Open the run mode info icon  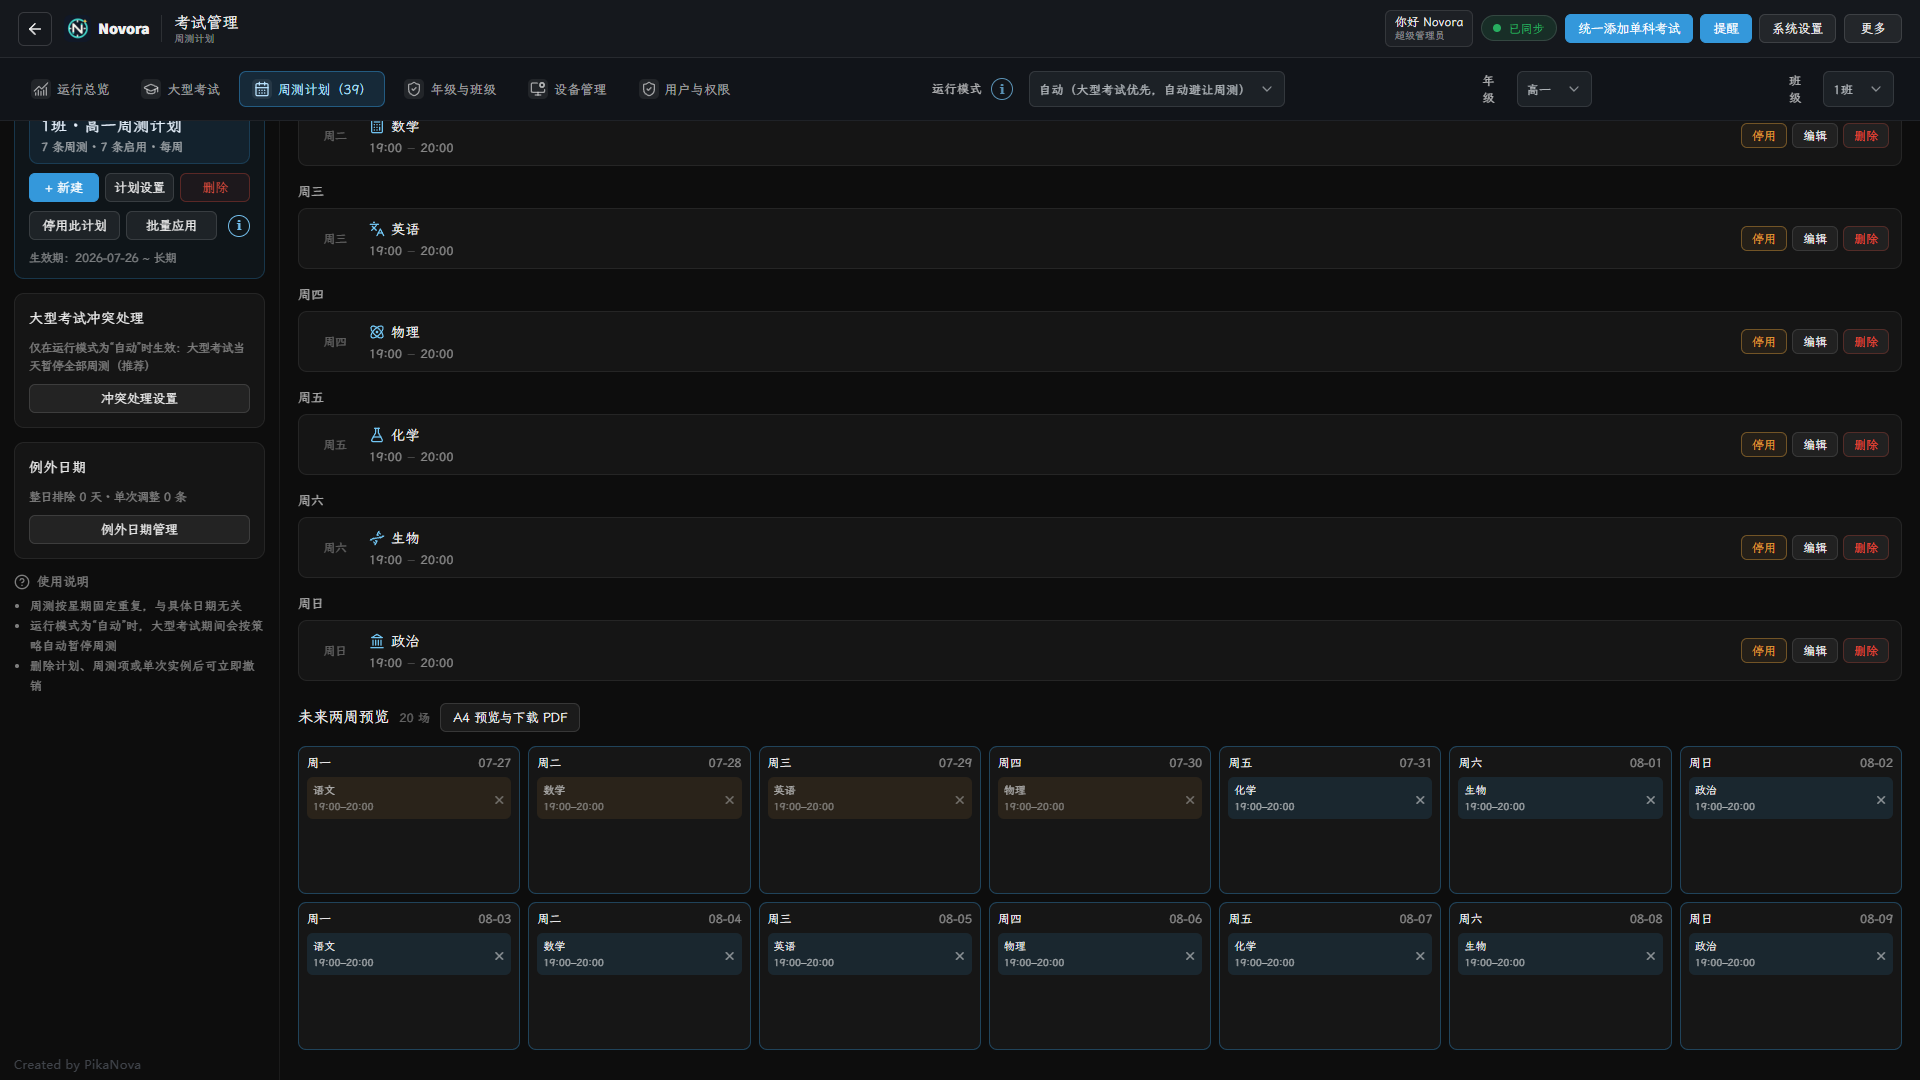1002,89
